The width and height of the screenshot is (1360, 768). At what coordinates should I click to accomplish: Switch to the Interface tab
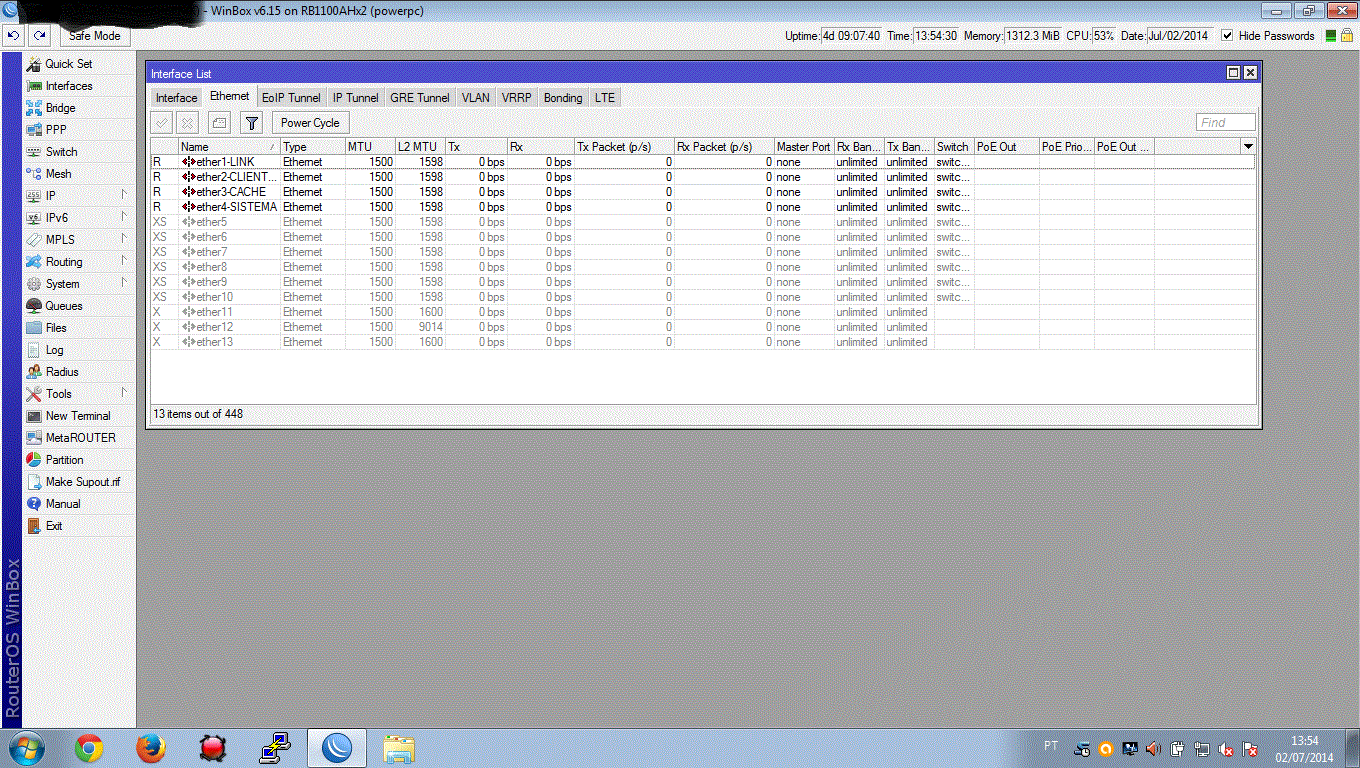pos(177,98)
